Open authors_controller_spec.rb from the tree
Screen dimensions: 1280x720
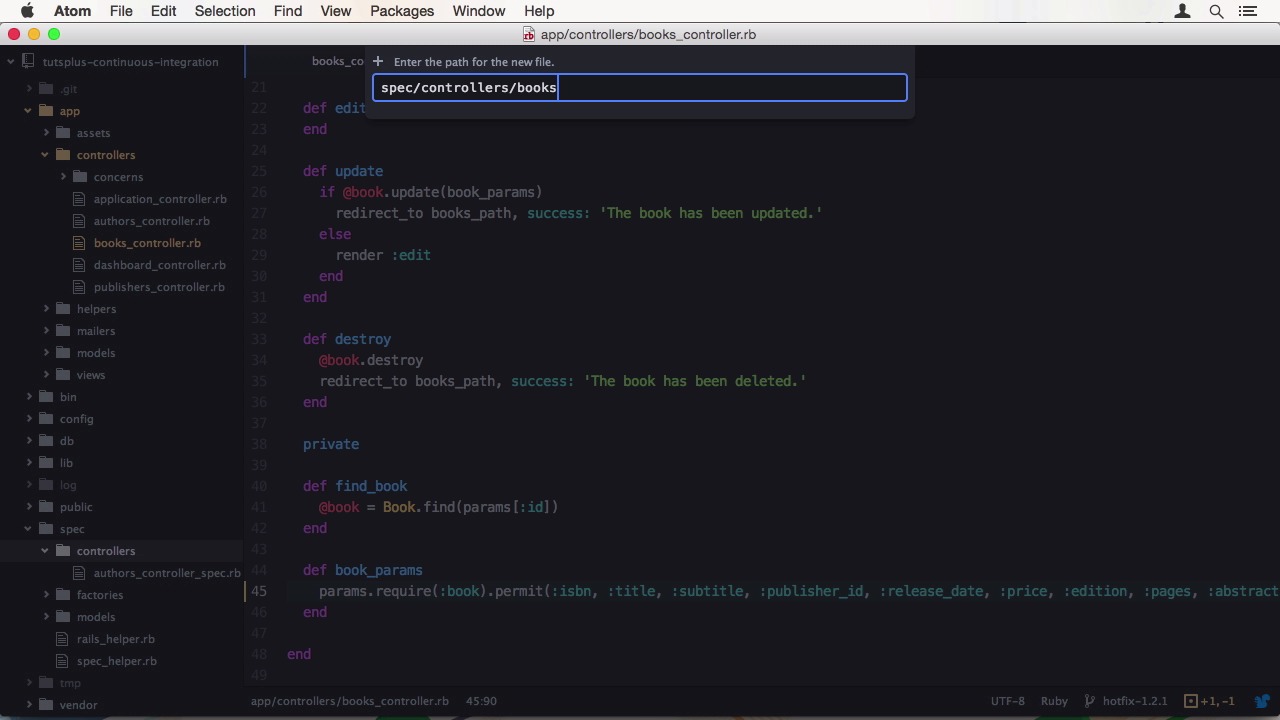pyautogui.click(x=166, y=573)
